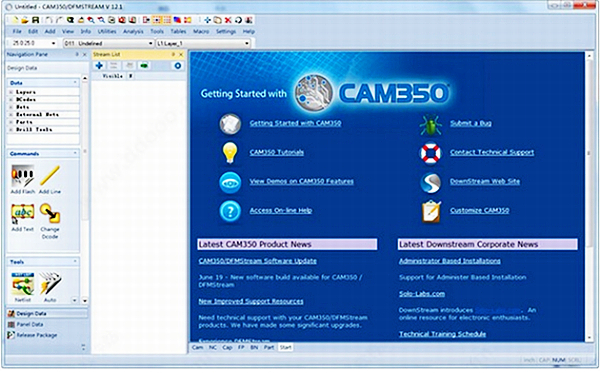This screenshot has width=600, height=373.
Task: Switch to the NC tab
Action: pyautogui.click(x=212, y=347)
